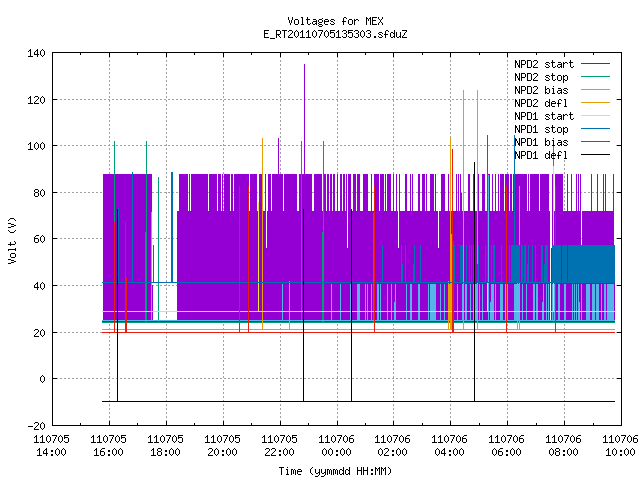The image size is (640, 480).
Task: Click the x-axis tick '110705 18:00'
Action: click(165, 446)
